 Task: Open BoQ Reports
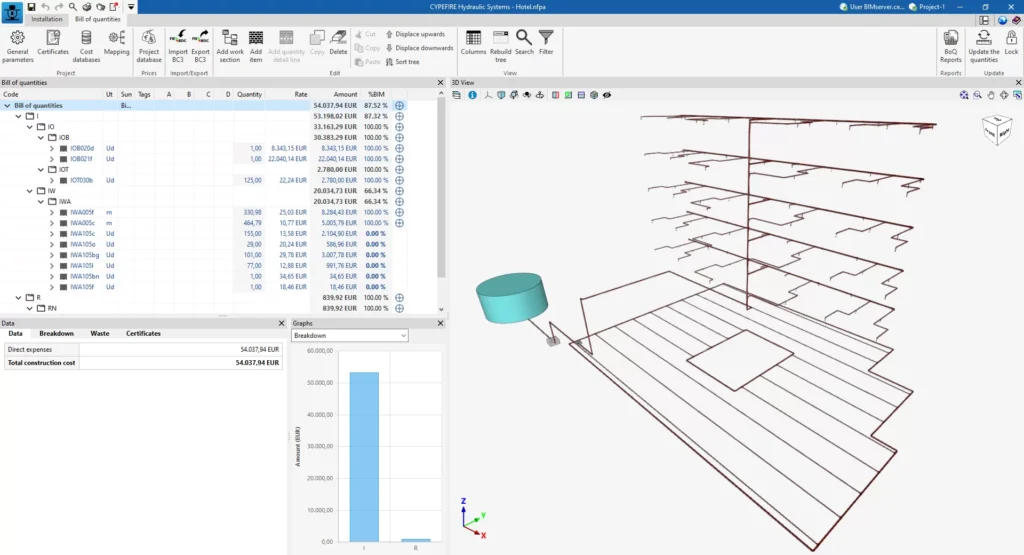pyautogui.click(x=951, y=46)
